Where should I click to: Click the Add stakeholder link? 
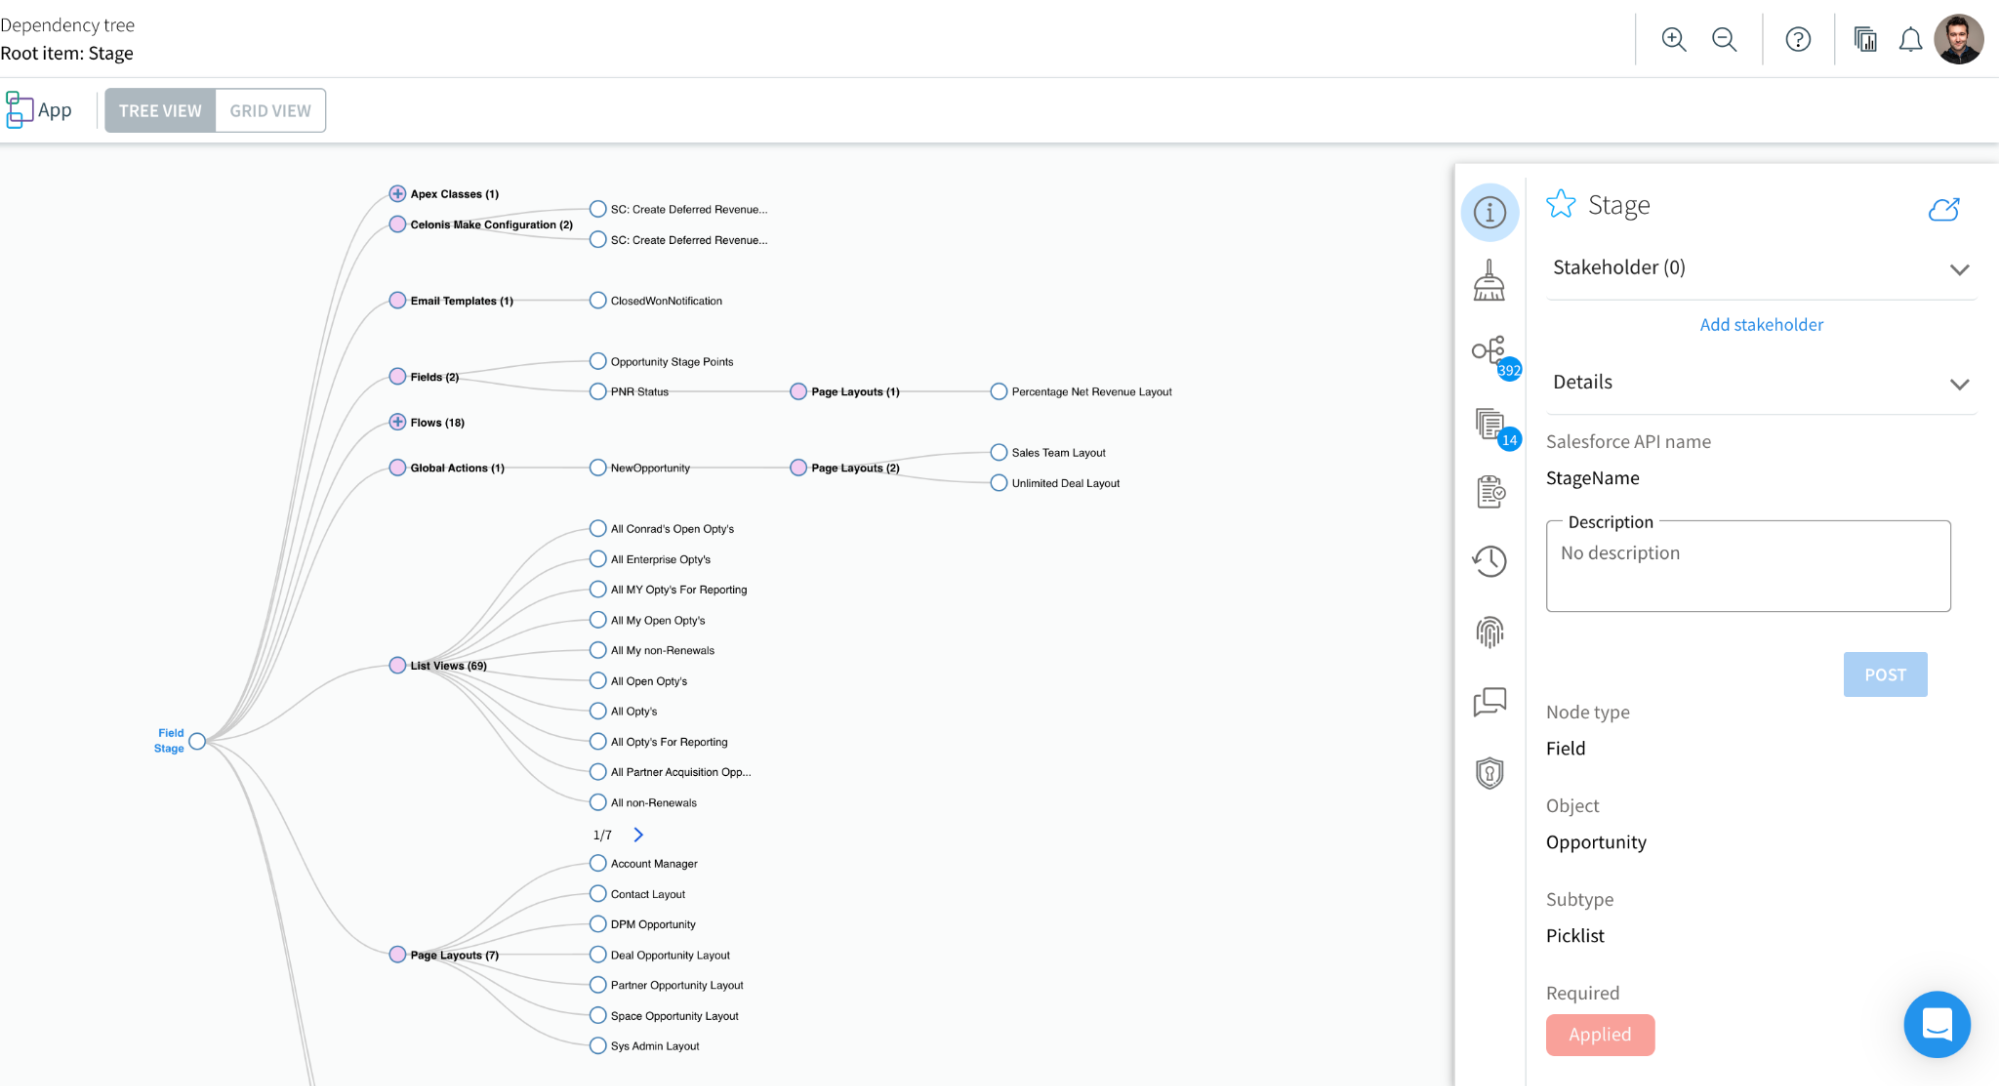coord(1760,324)
